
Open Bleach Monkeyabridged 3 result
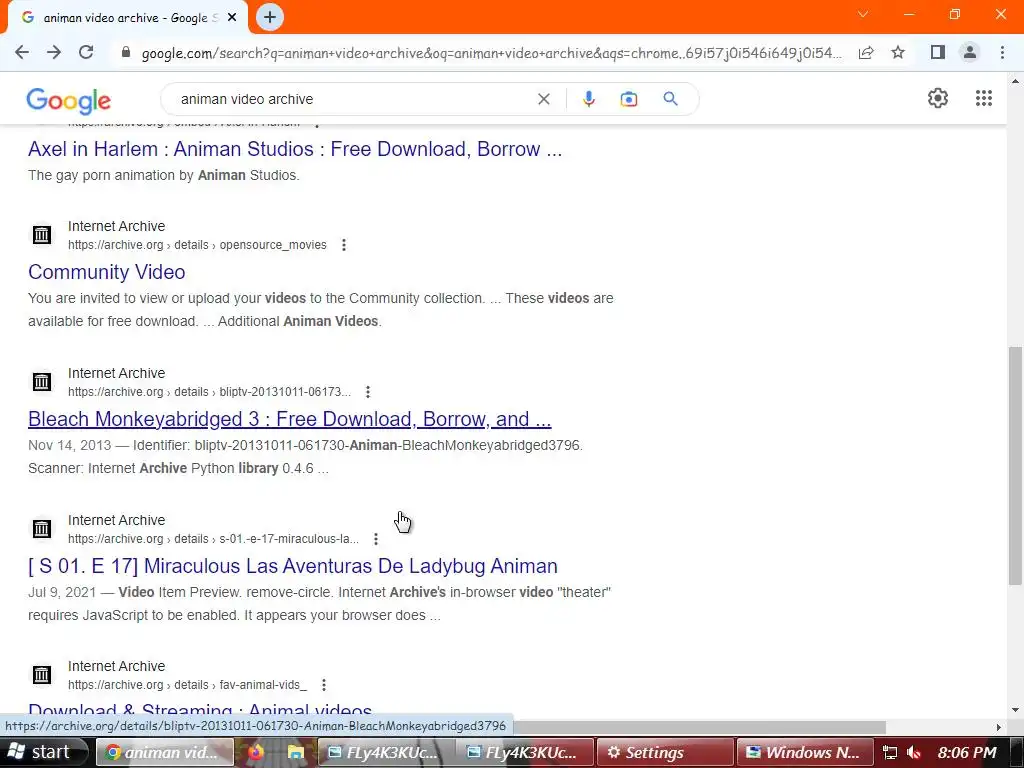tap(289, 419)
